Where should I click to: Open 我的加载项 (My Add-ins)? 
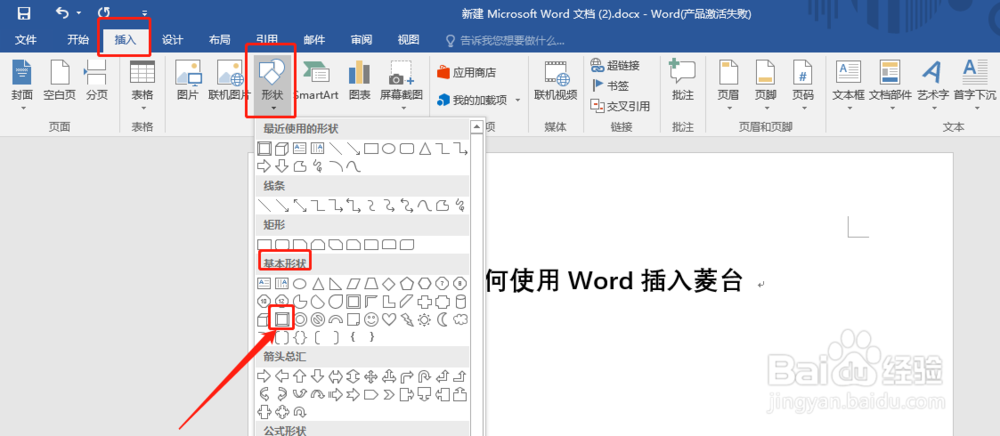[x=478, y=100]
